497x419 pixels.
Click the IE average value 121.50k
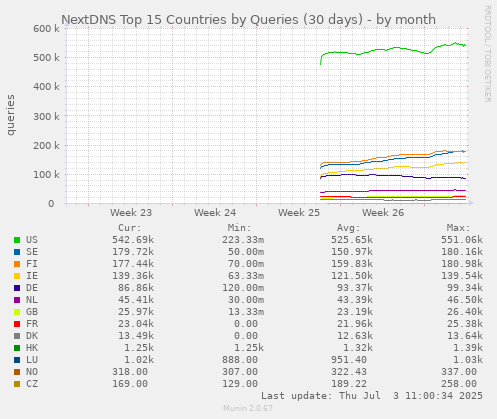[352, 276]
